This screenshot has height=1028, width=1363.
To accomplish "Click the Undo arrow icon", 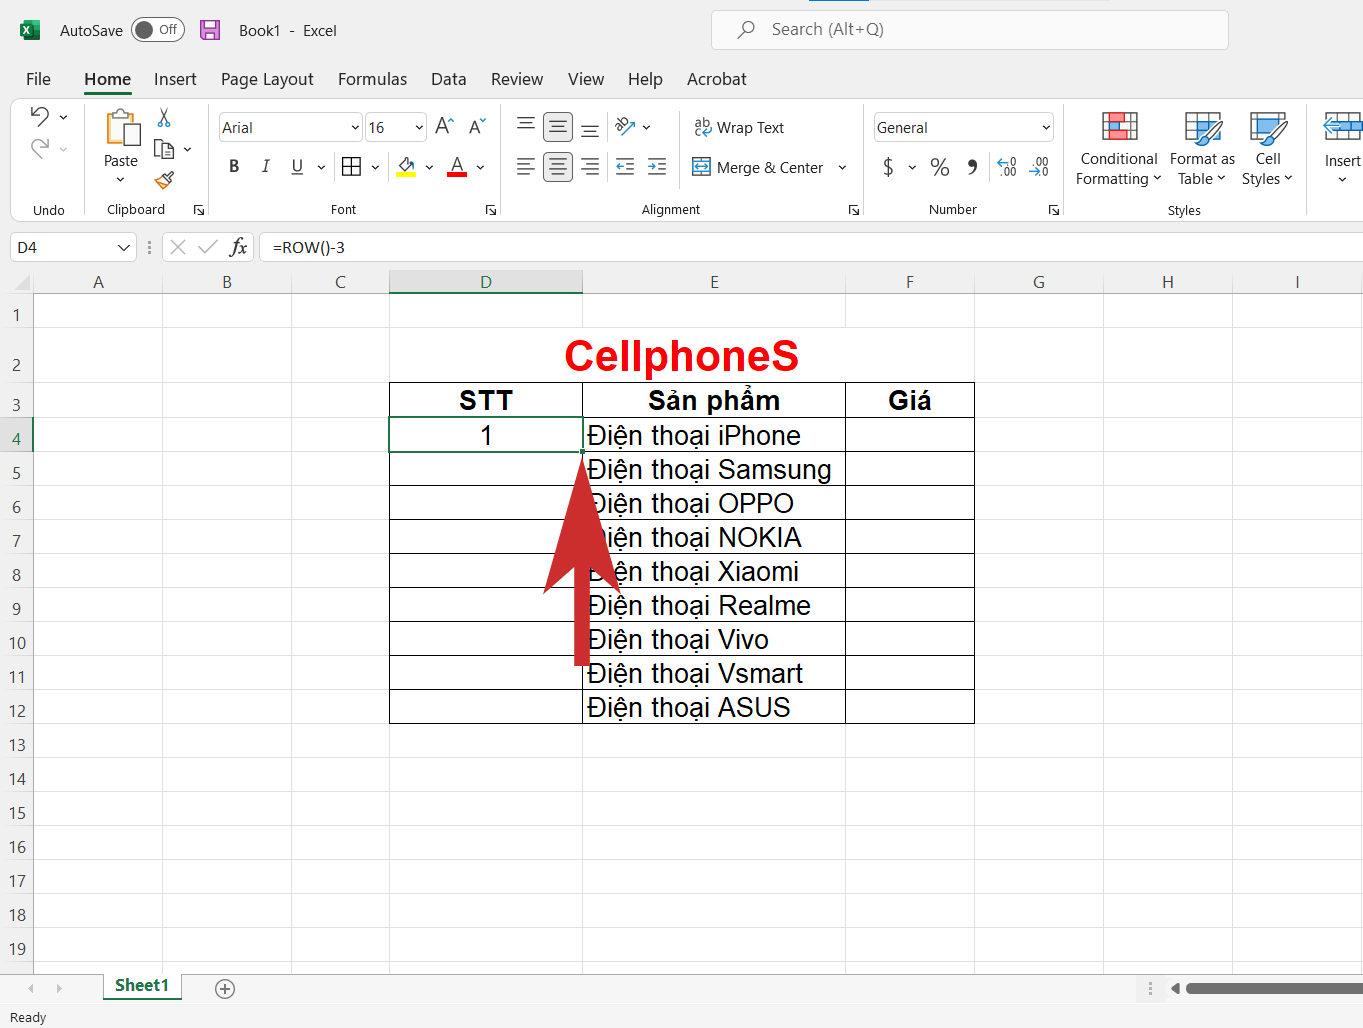I will (40, 116).
